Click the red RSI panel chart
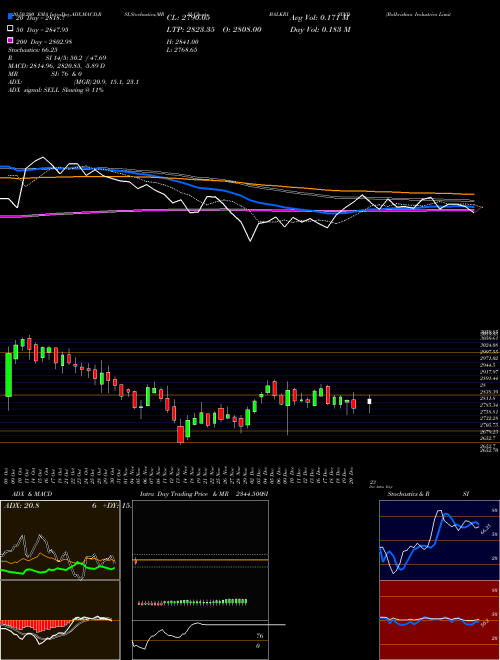Viewport: 500px width, 660px height. 439,620
